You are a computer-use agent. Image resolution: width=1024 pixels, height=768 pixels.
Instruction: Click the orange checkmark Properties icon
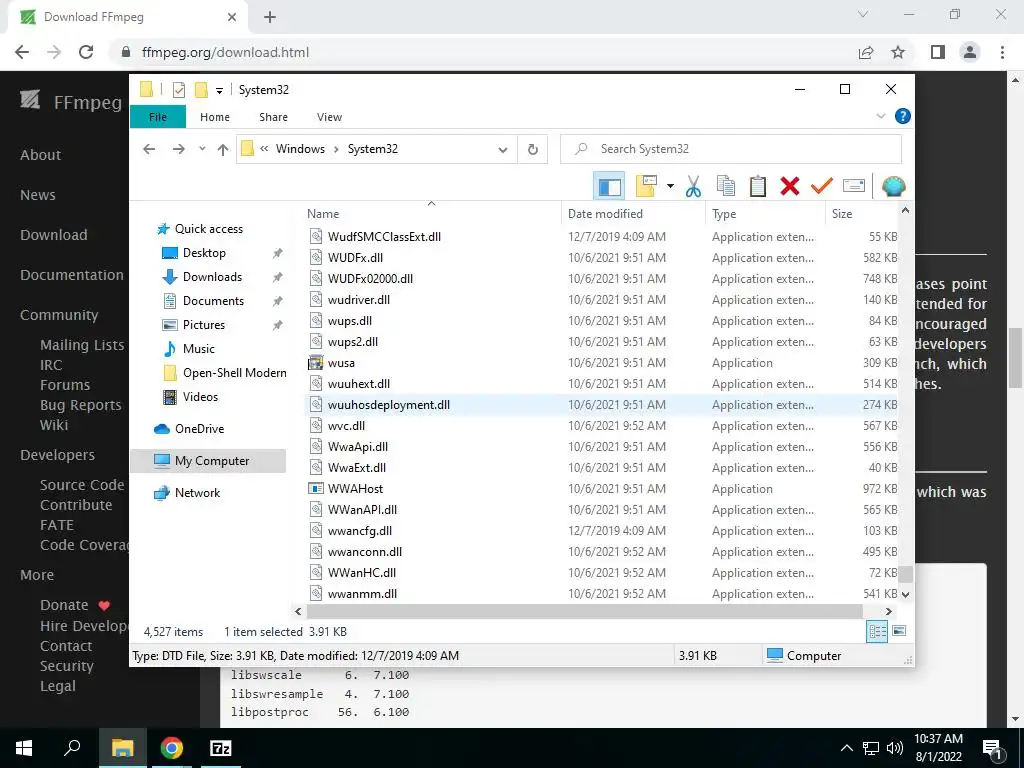(822, 186)
